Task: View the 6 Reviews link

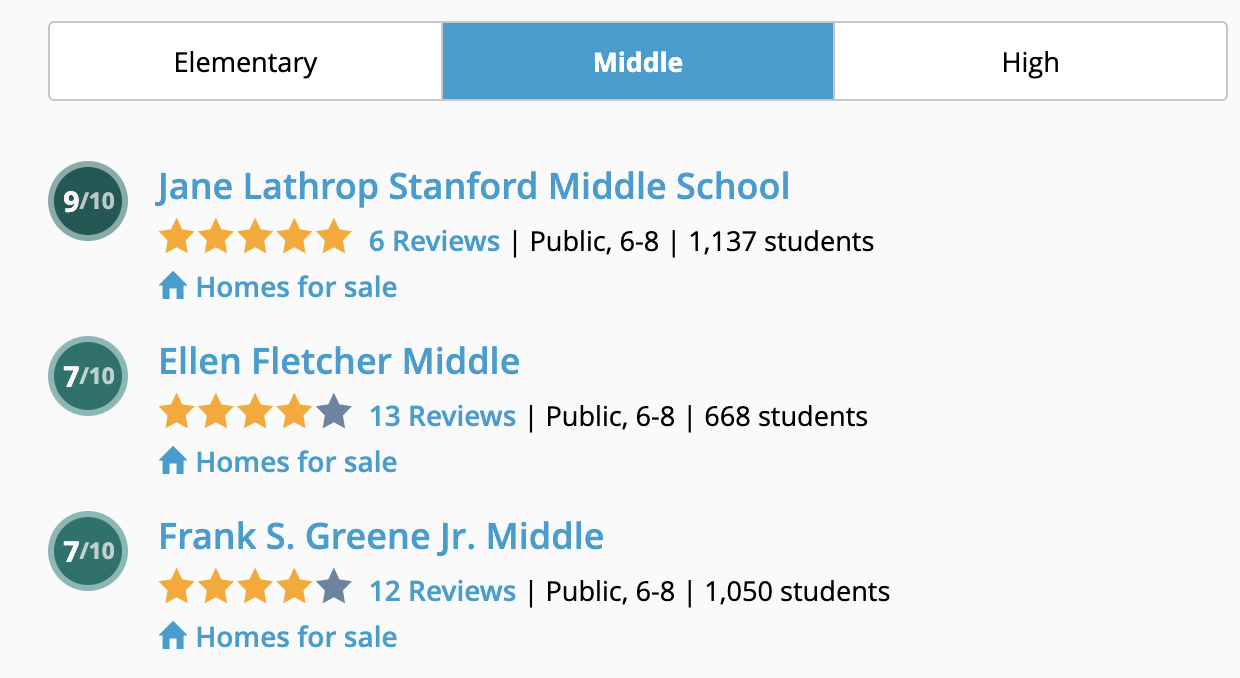Action: [434, 241]
